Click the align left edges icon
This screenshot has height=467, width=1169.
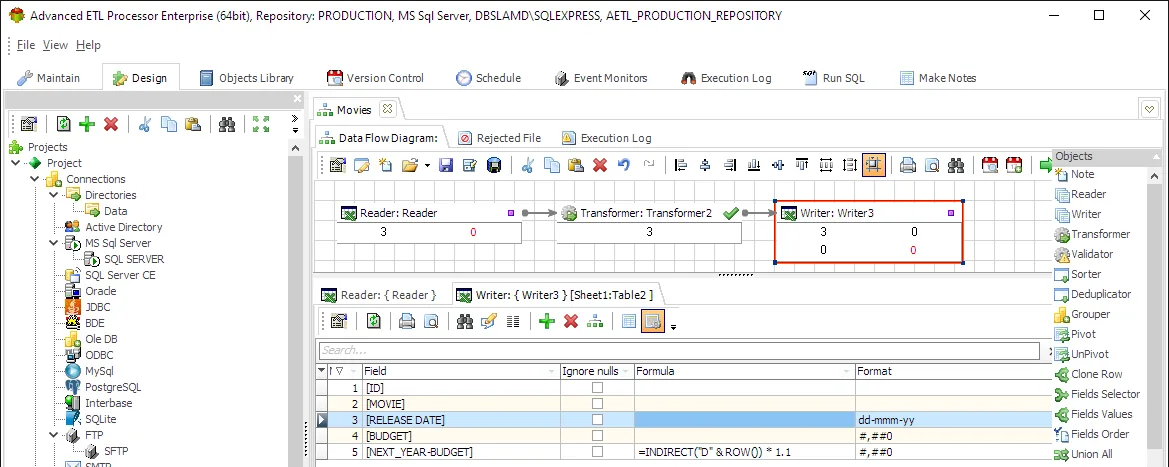(x=680, y=166)
